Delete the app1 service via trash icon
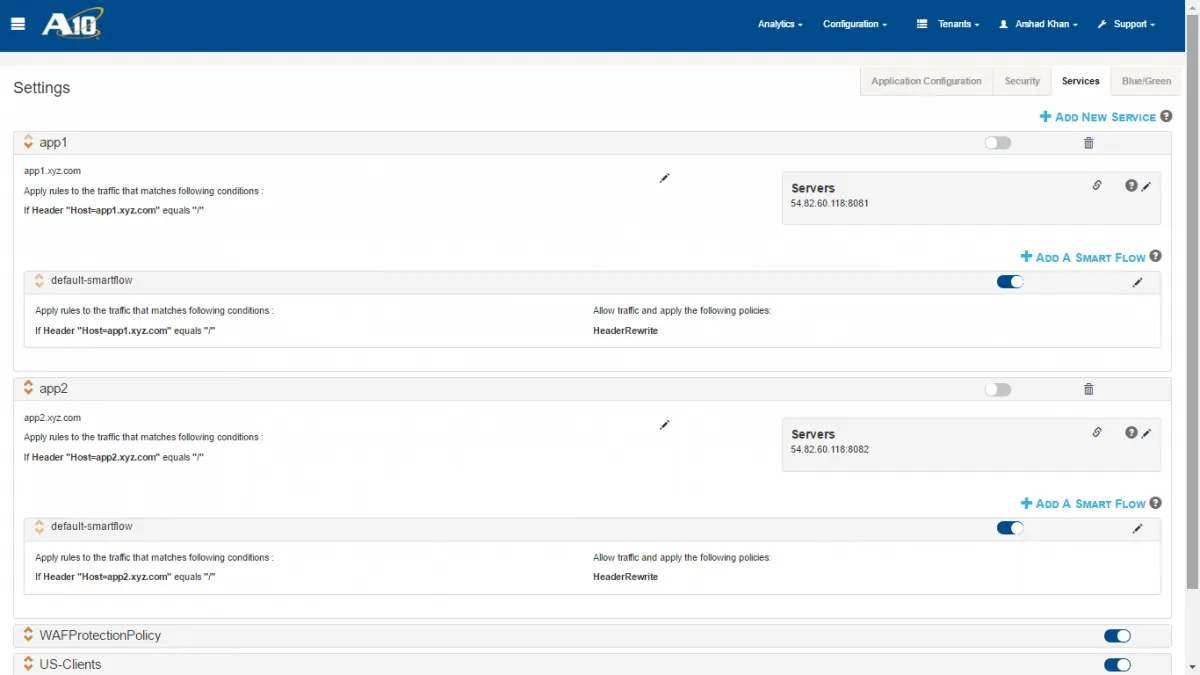1200x675 pixels. 1088,142
